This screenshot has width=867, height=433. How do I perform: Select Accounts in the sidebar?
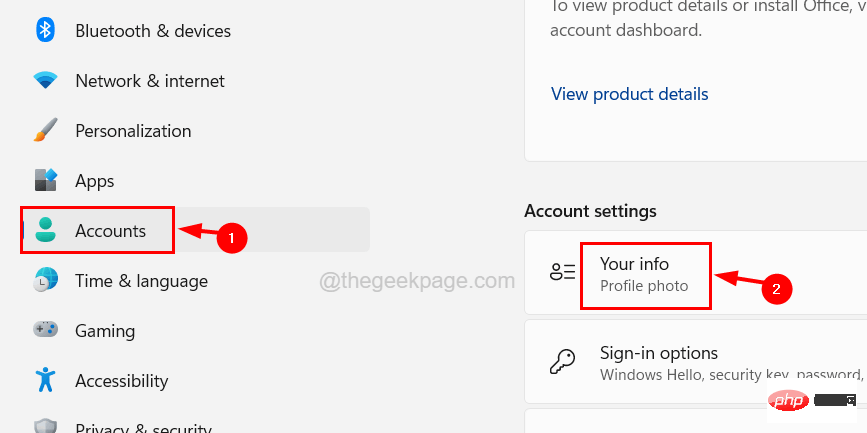pos(196,230)
